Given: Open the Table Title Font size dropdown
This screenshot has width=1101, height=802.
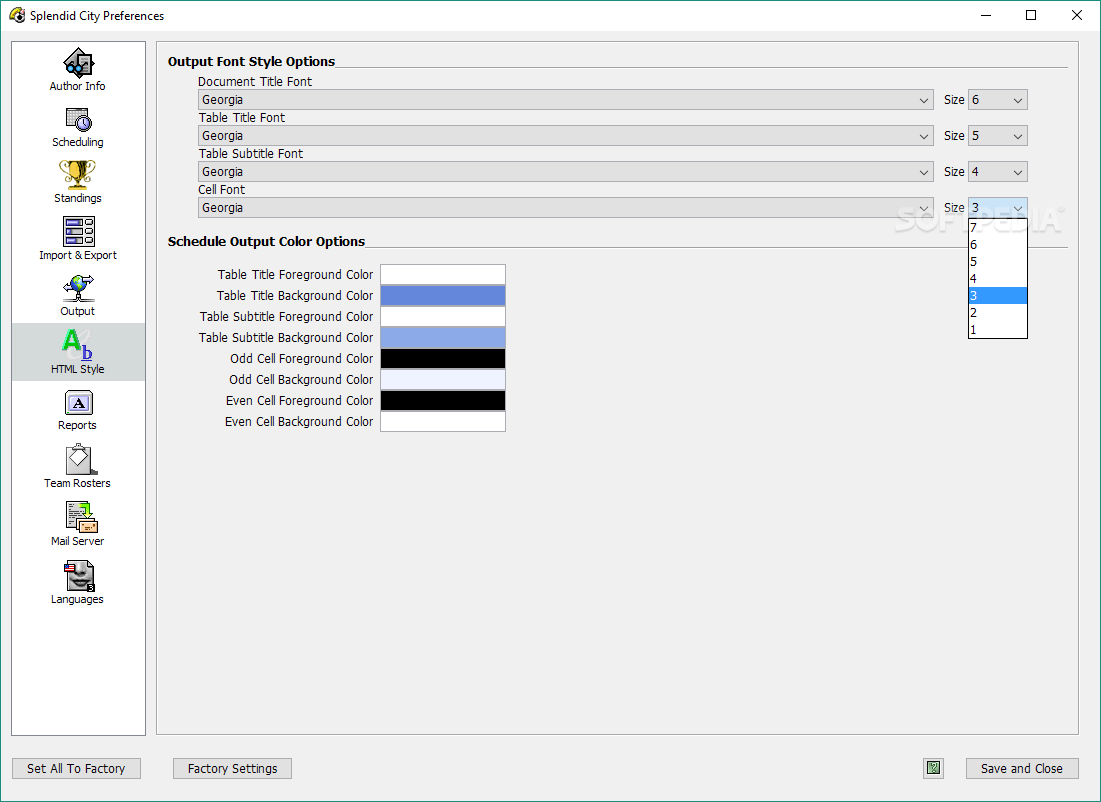Looking at the screenshot, I should pyautogui.click(x=998, y=136).
